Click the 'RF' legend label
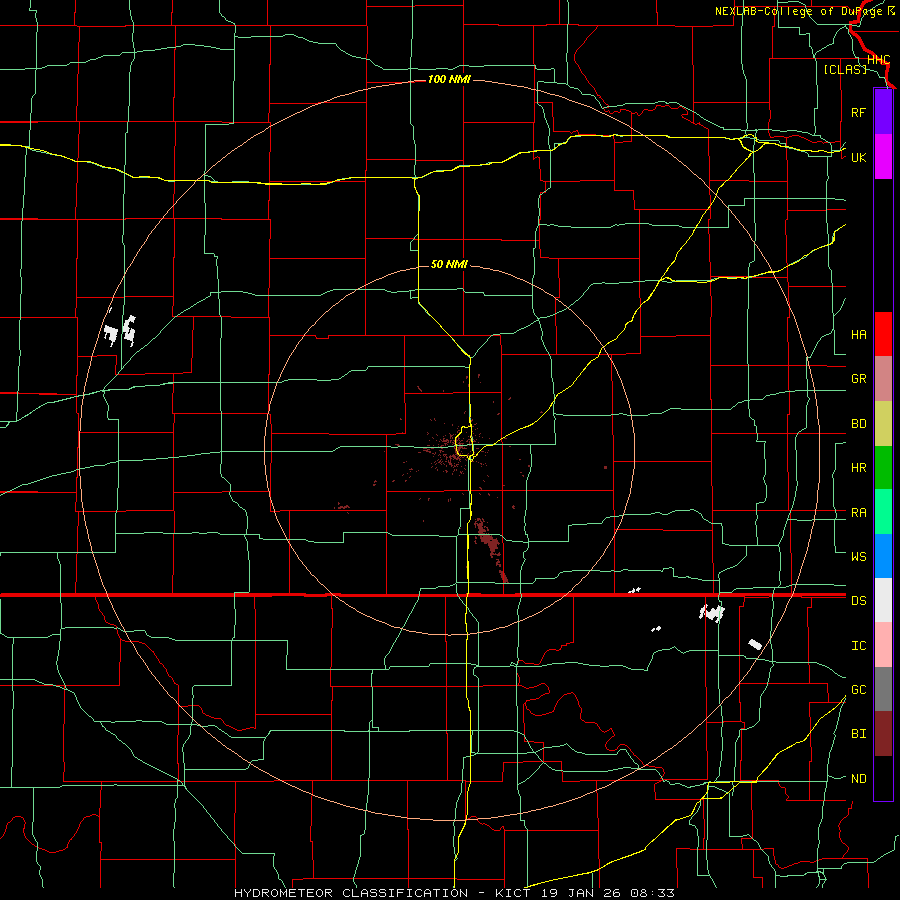Viewport: 900px width, 900px height. (x=858, y=112)
